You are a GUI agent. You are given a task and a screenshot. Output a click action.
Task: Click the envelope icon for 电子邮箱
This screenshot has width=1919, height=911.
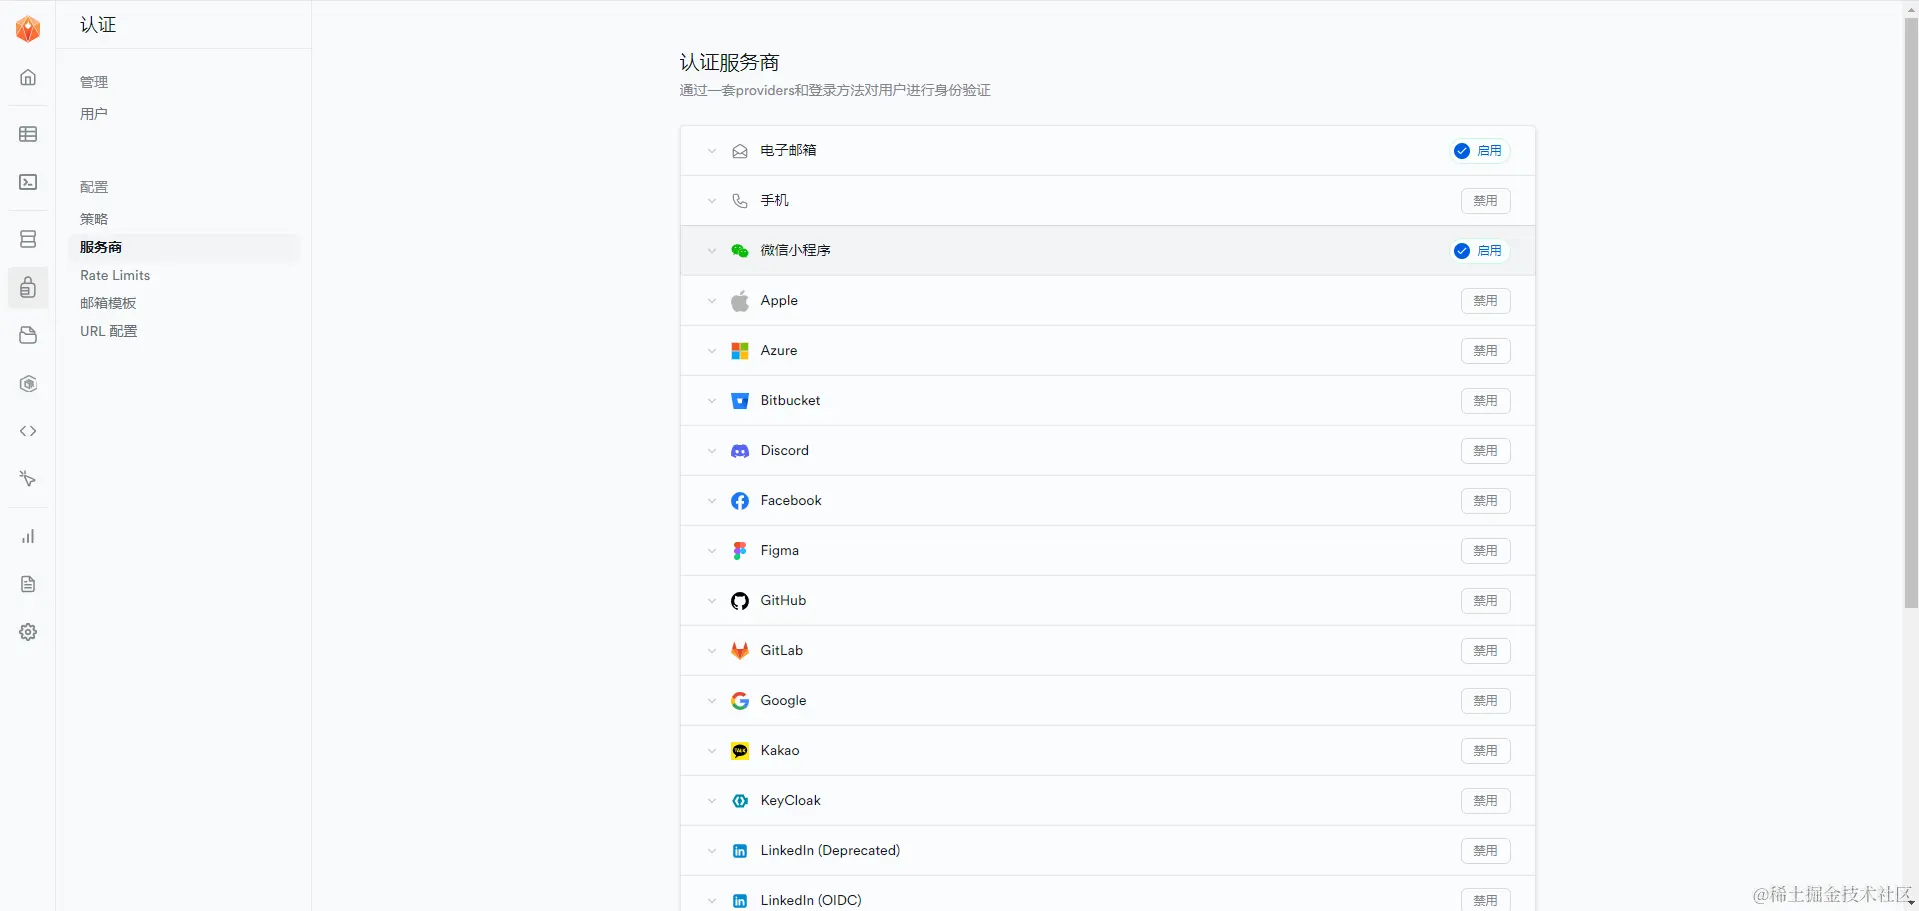(740, 151)
